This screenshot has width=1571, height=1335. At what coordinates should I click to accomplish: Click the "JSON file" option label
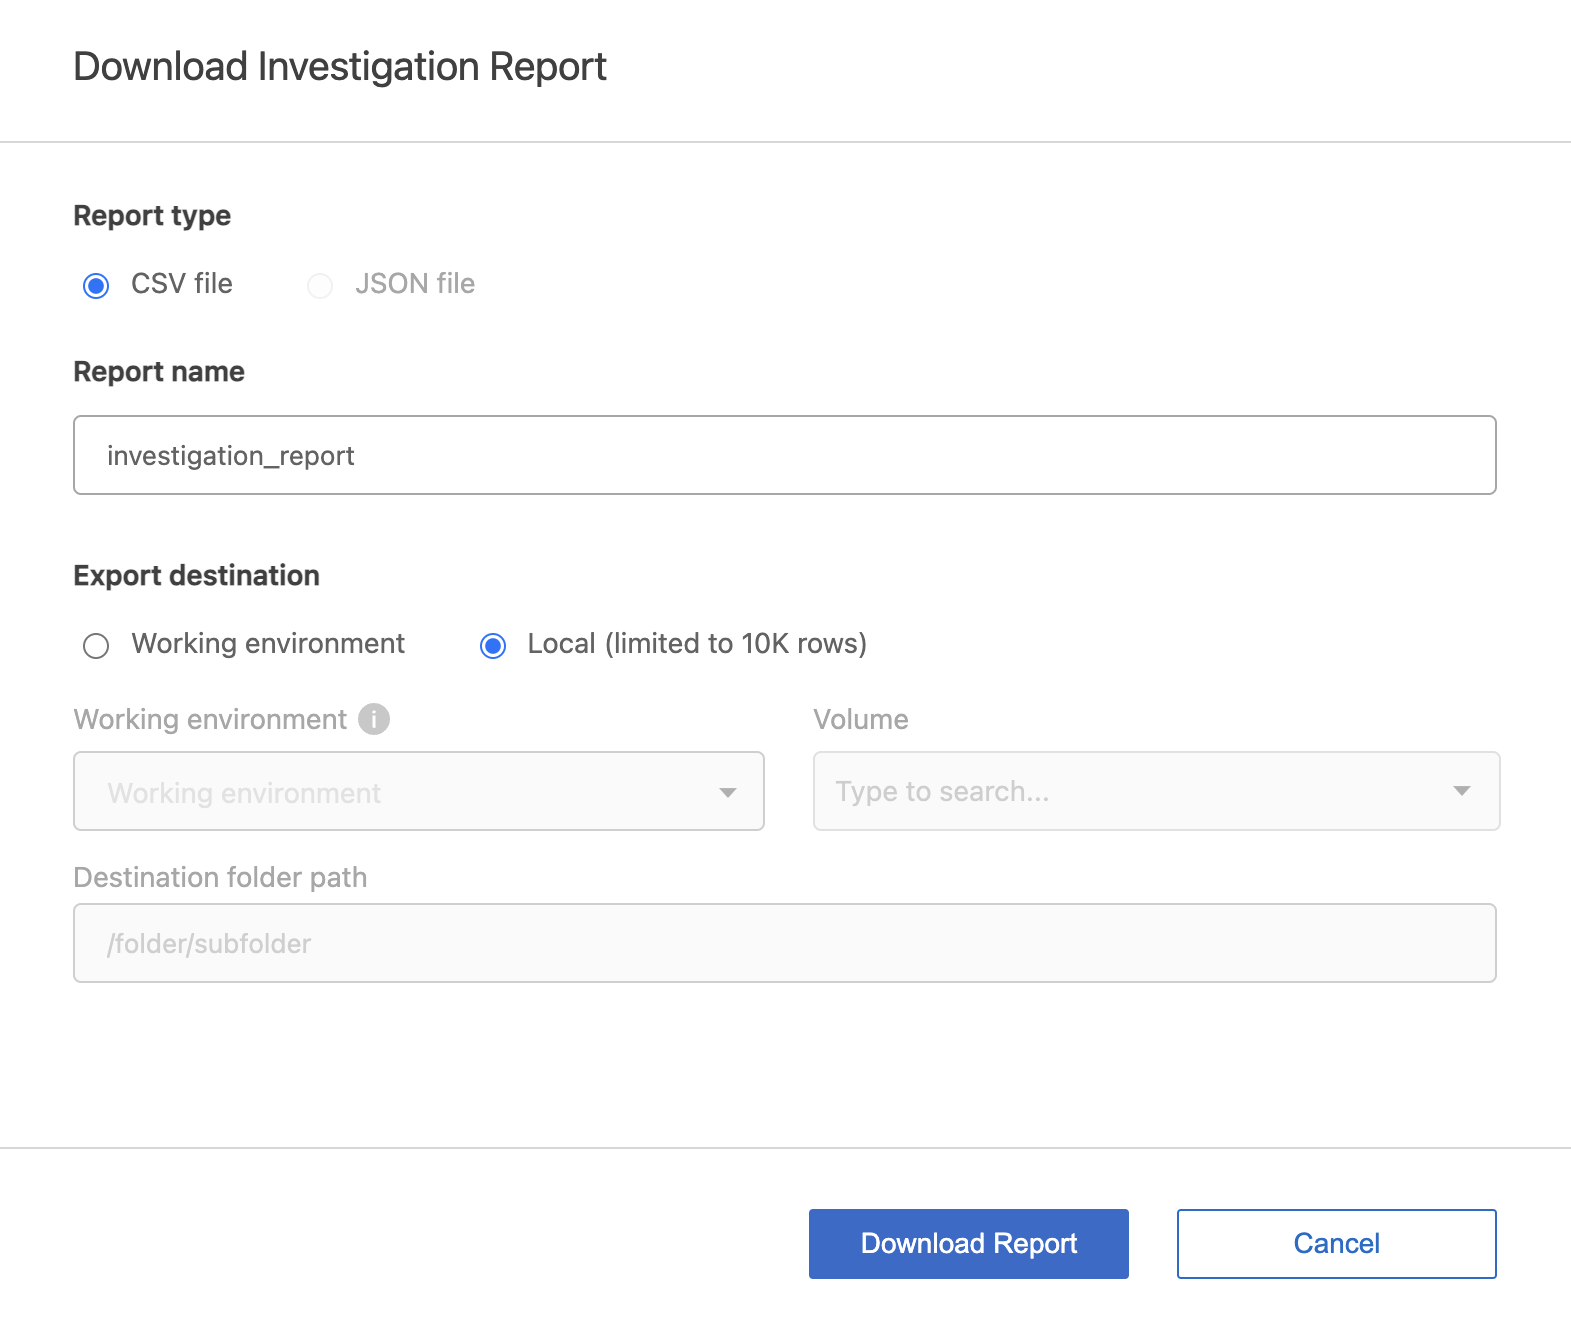point(415,284)
